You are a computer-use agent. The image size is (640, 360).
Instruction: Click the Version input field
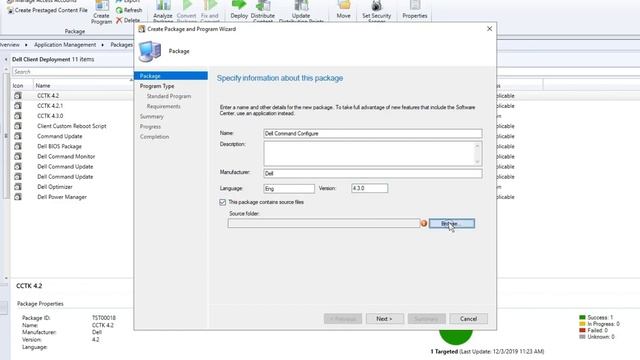369,188
